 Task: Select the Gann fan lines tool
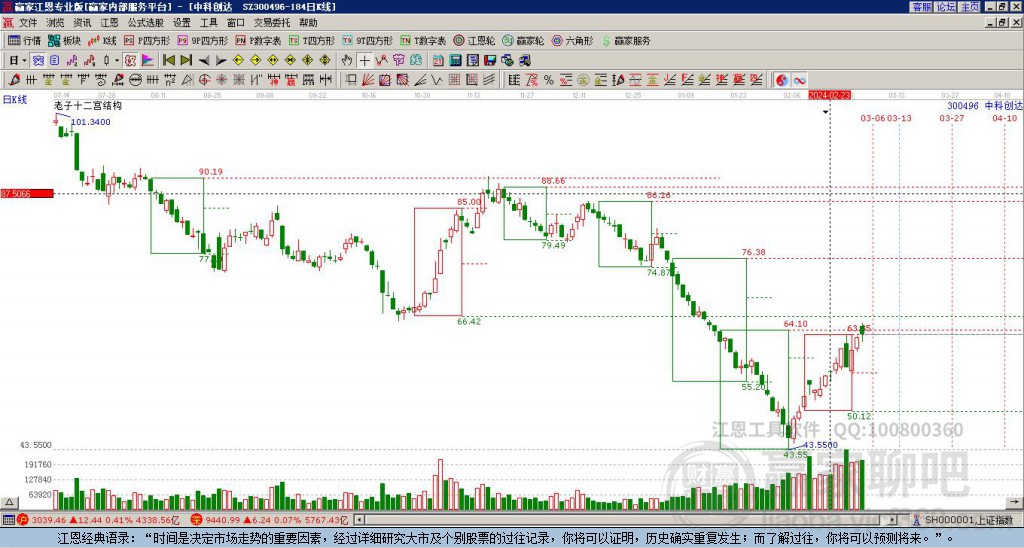(x=368, y=80)
